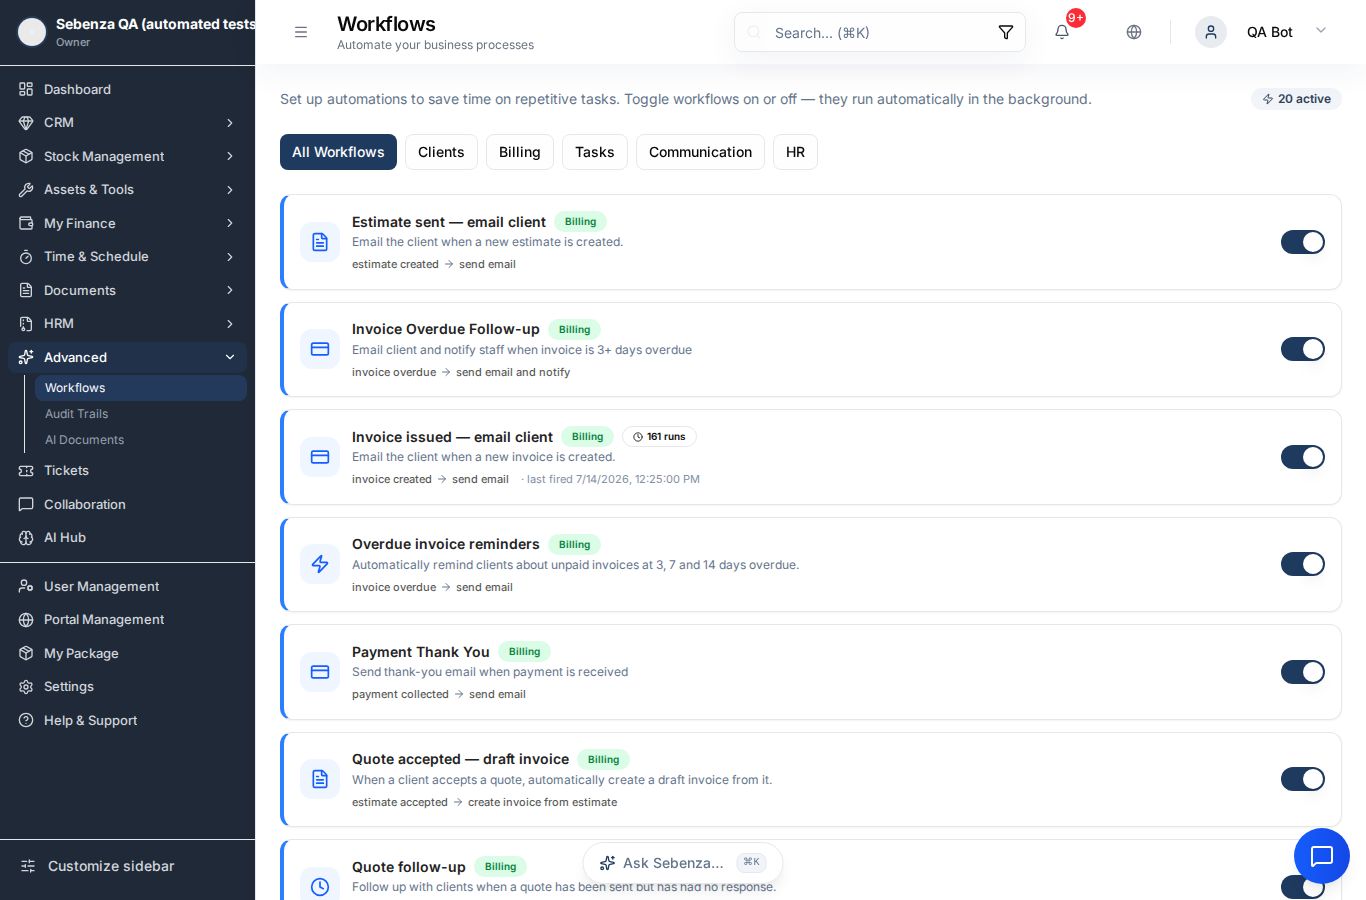Open My Package in sidebar
Viewport: 1366px width, 900px height.
coord(127,653)
